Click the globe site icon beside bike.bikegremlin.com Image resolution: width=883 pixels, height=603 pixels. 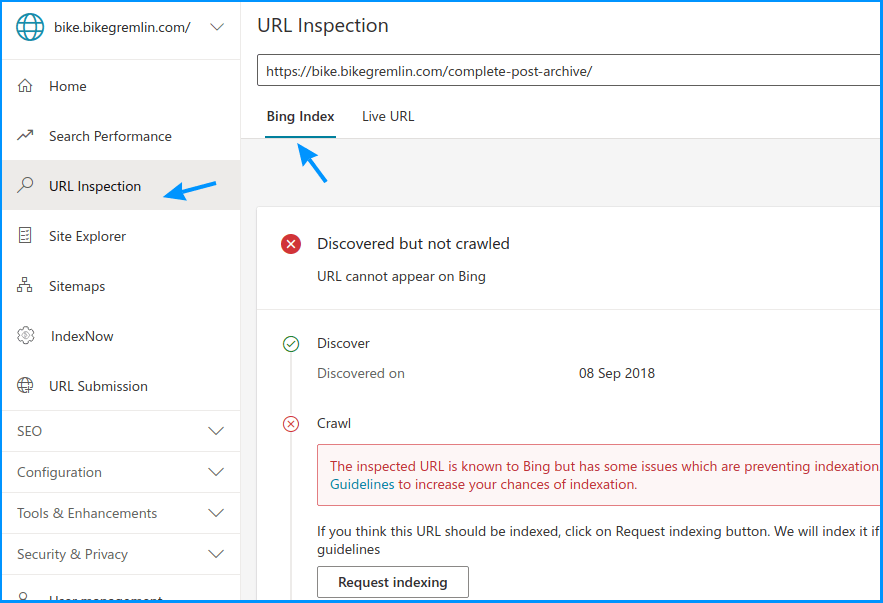30,26
